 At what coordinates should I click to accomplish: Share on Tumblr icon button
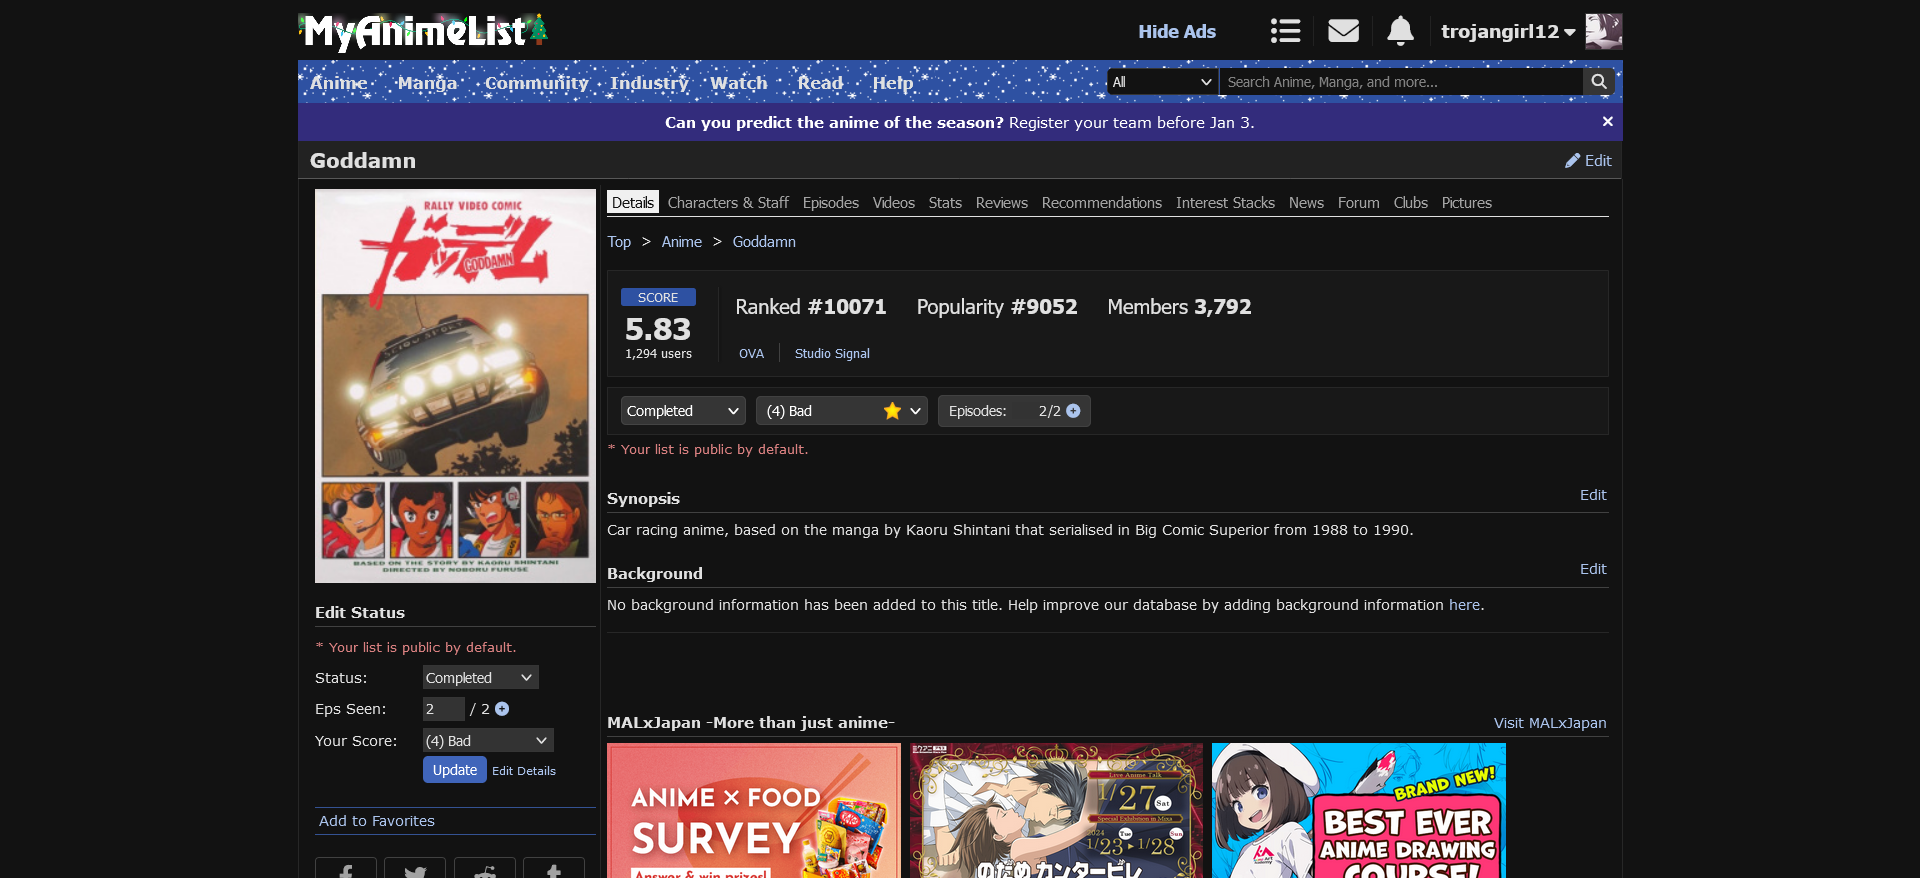(x=554, y=868)
